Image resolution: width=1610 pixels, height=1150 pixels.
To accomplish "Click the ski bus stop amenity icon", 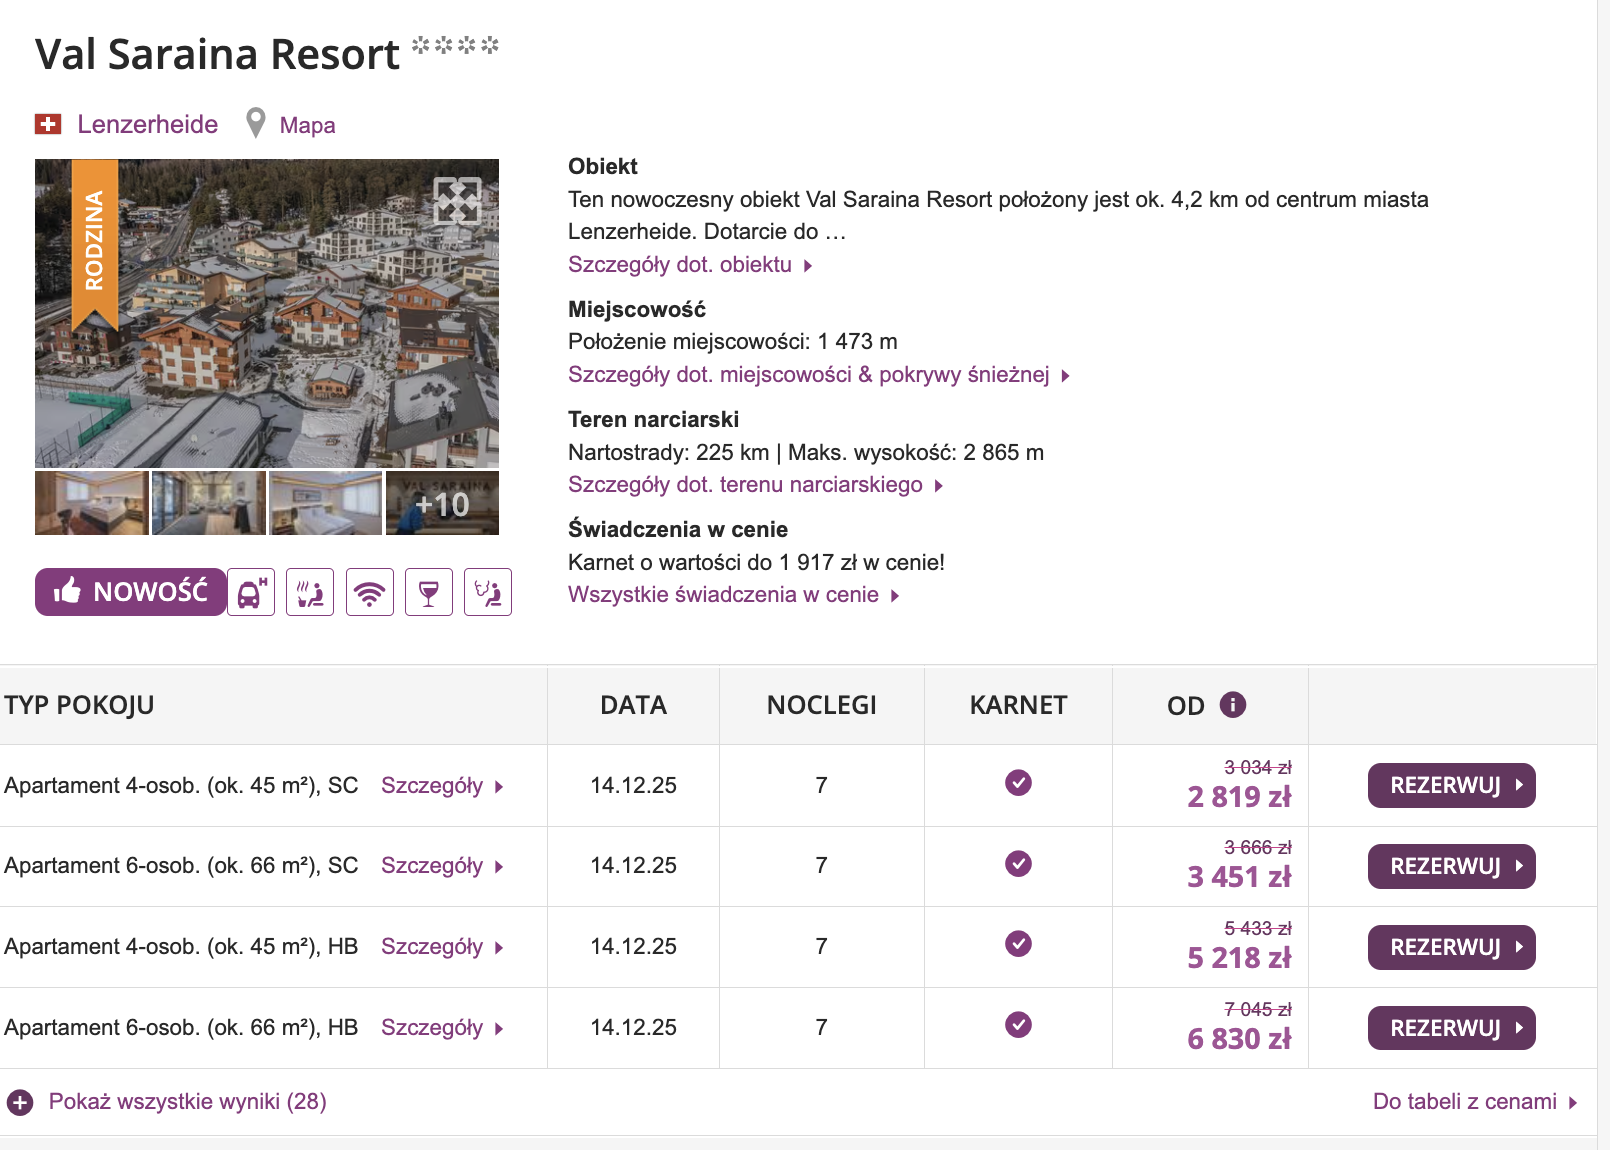I will (x=250, y=592).
